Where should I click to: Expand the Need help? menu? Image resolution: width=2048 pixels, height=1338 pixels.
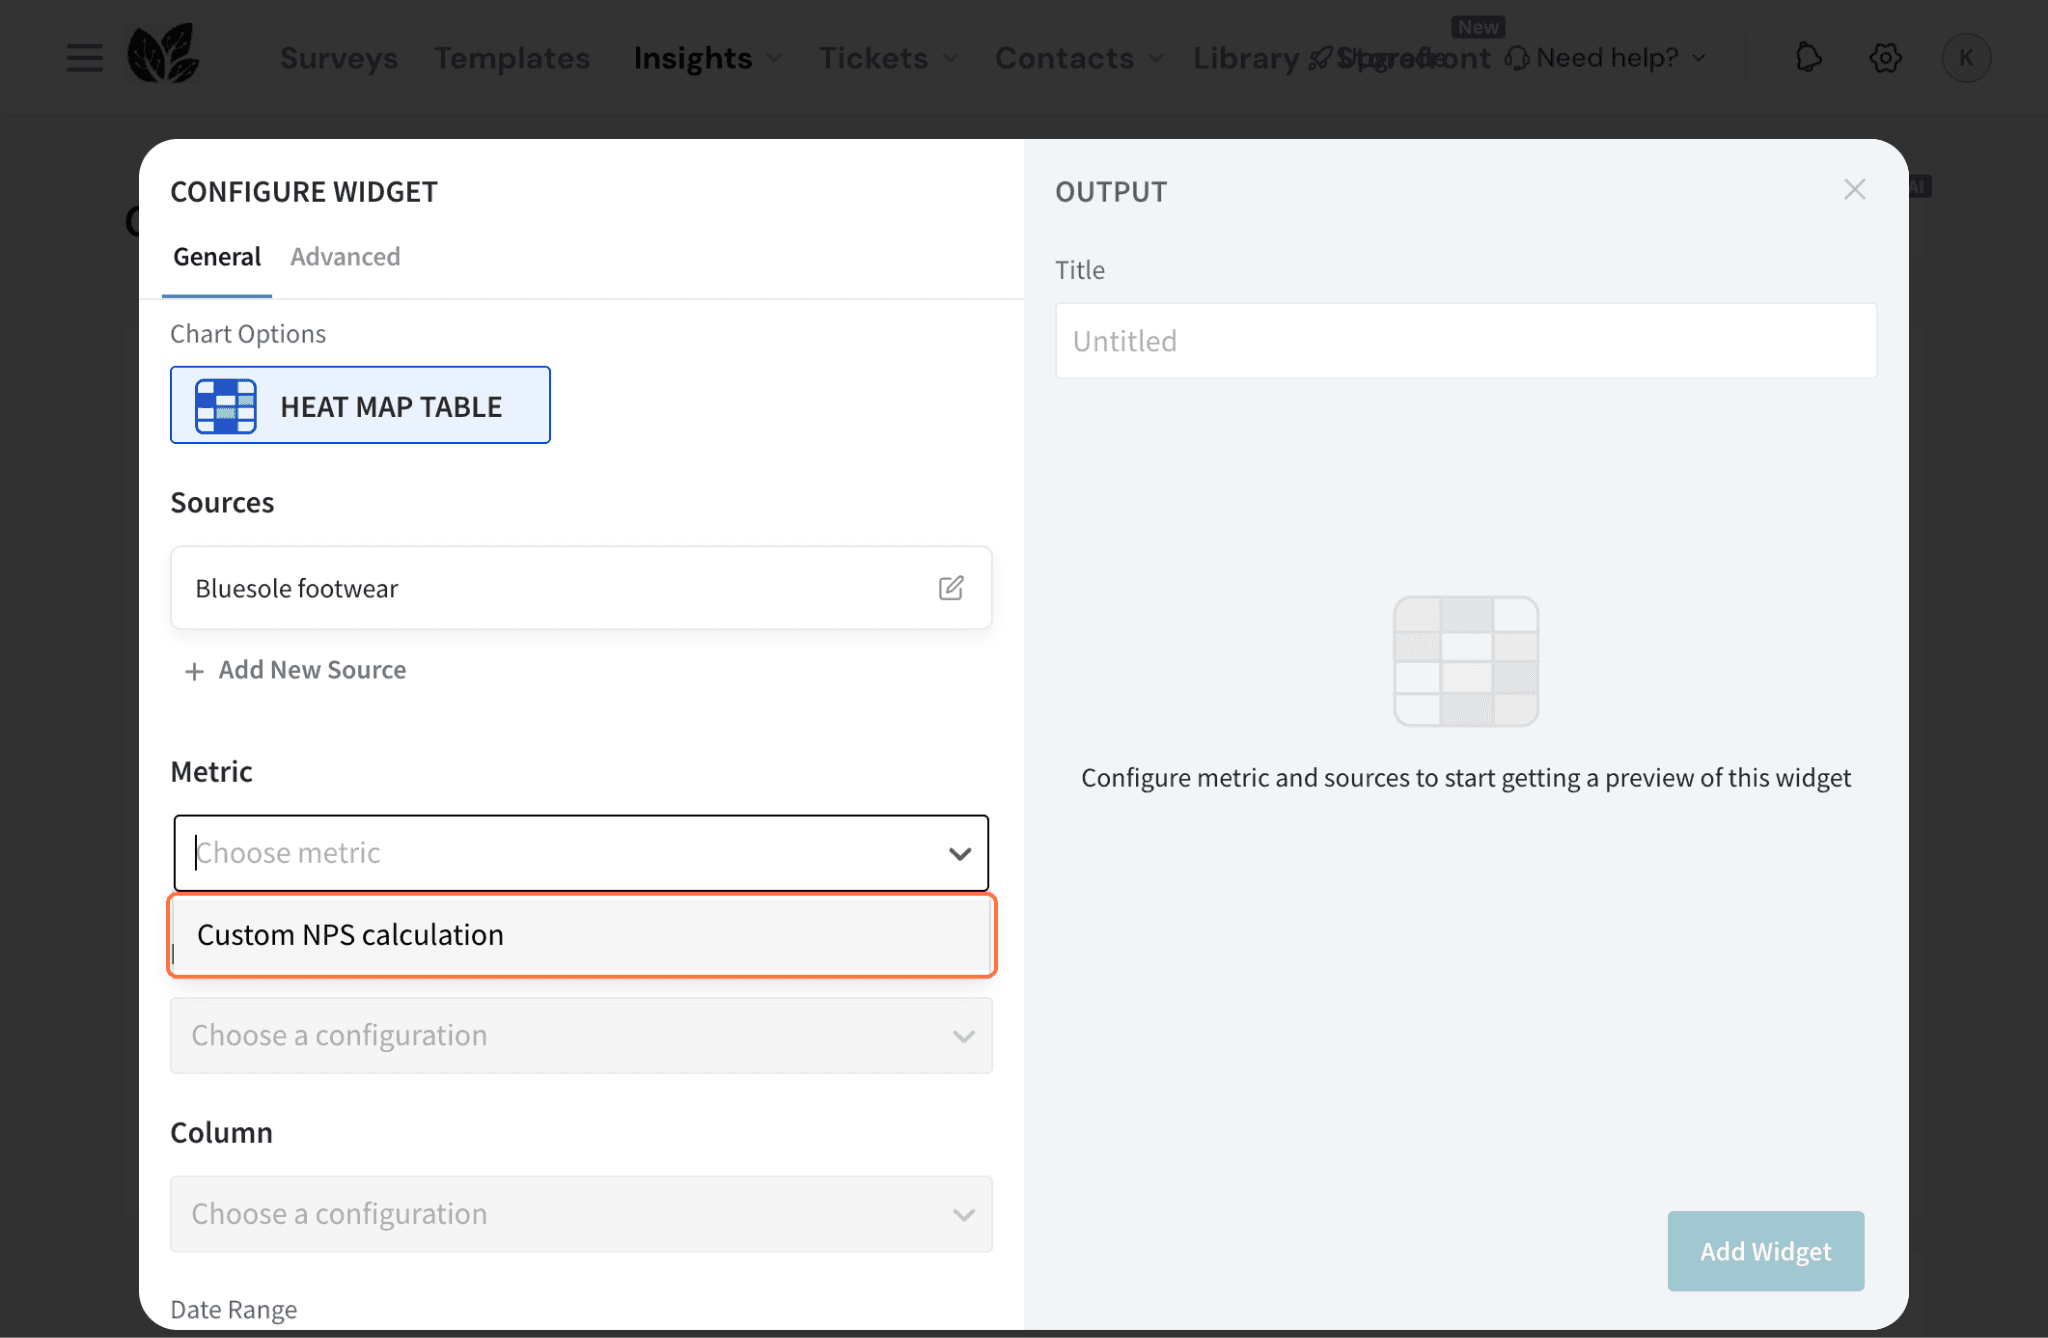[x=1608, y=58]
